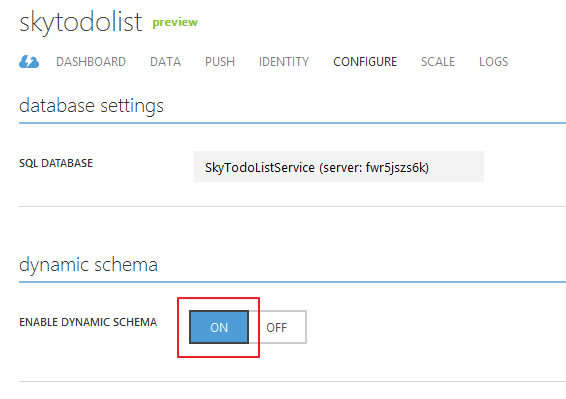
Task: Click the ENABLE DYNAMIC SCHEMA label
Action: pyautogui.click(x=88, y=322)
